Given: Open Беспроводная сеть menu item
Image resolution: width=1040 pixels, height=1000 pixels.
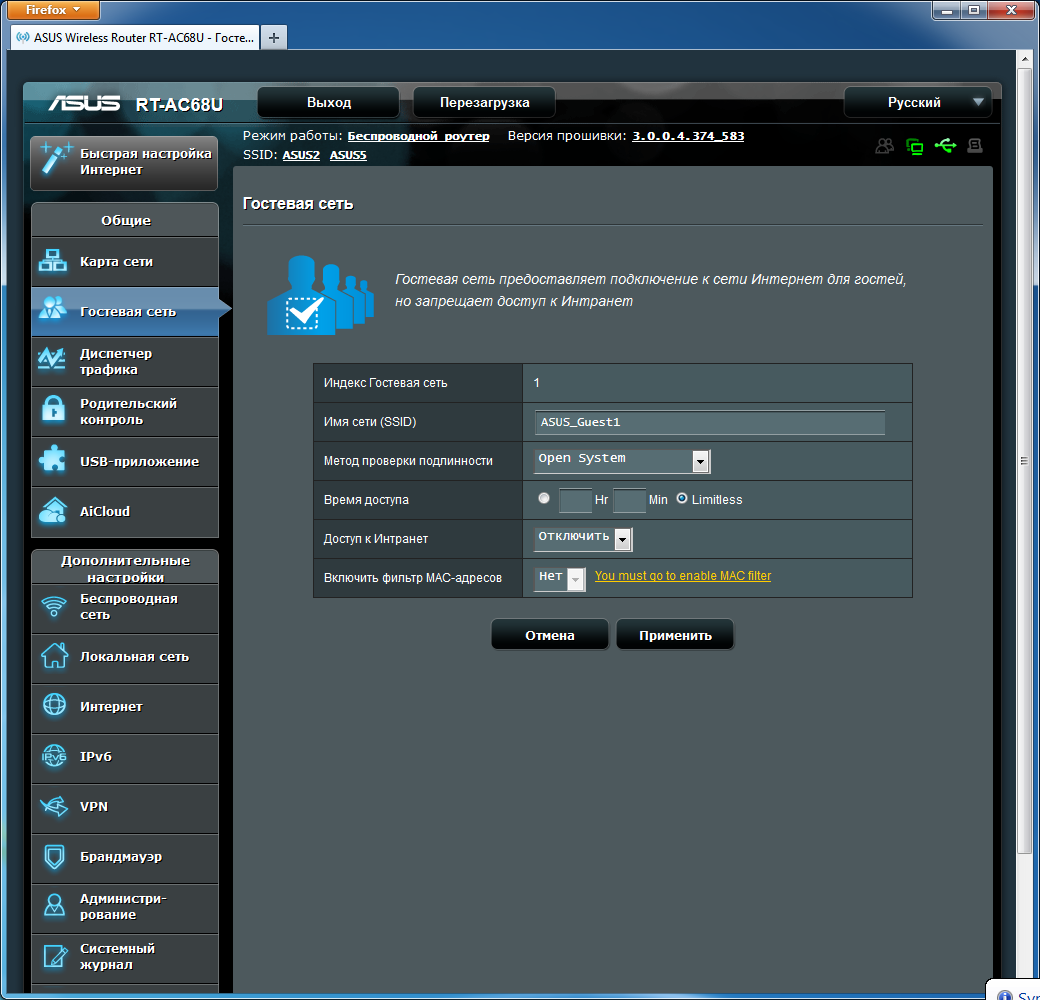Looking at the screenshot, I should coord(125,607).
